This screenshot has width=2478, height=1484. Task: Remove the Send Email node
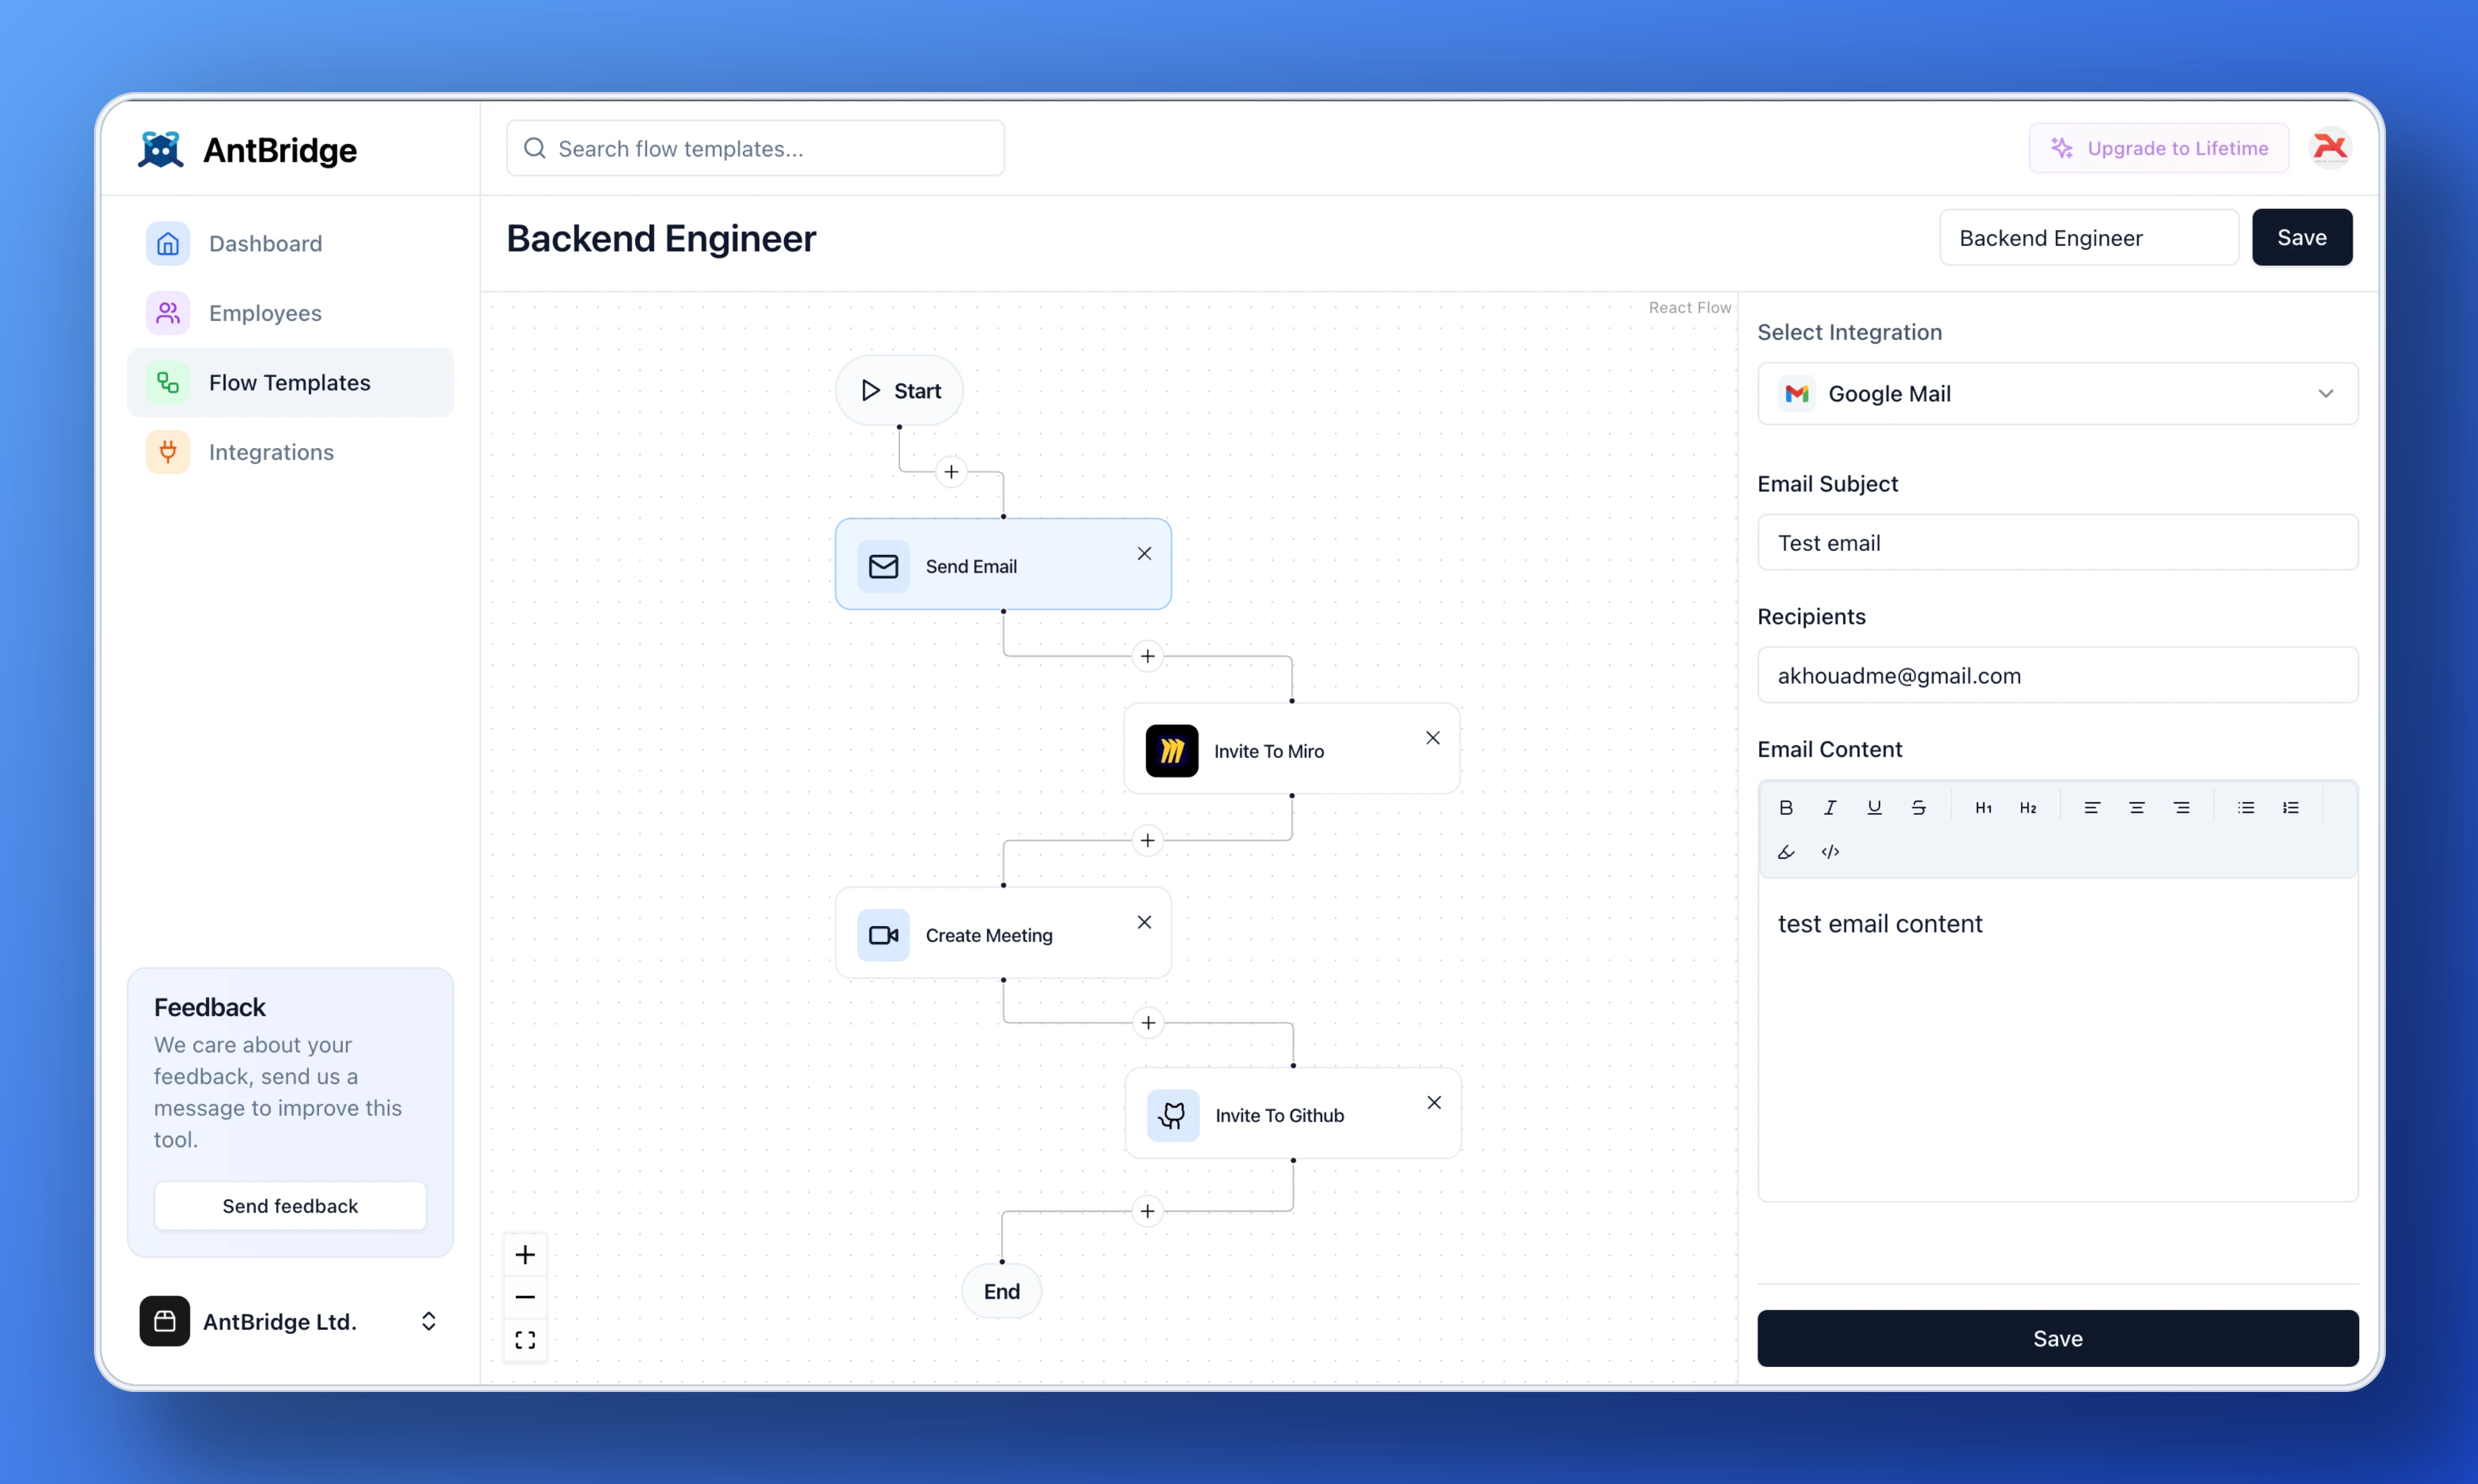(x=1144, y=553)
